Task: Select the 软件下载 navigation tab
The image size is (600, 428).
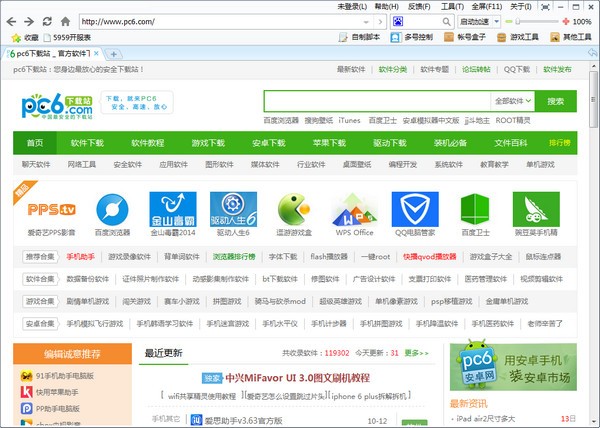Action: coord(87,143)
